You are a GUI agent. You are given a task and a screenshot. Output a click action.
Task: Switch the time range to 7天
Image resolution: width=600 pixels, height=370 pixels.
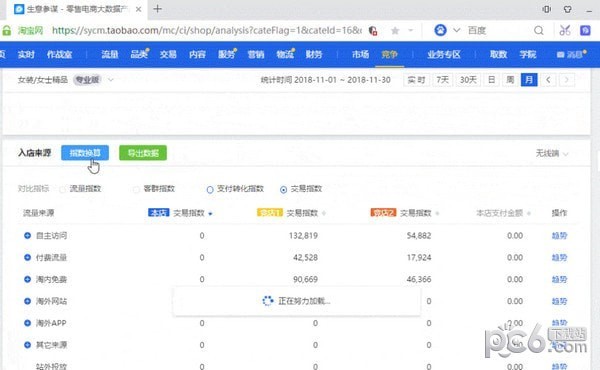[x=442, y=80]
